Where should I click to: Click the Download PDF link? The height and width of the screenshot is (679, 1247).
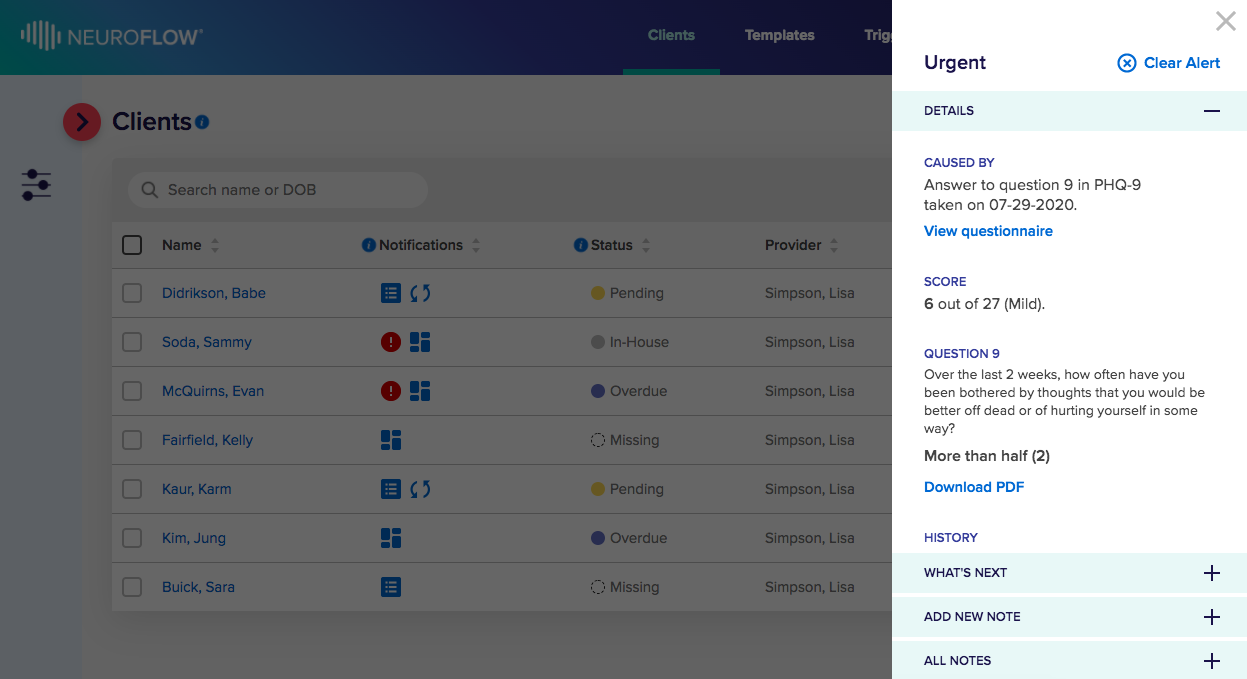tap(974, 487)
